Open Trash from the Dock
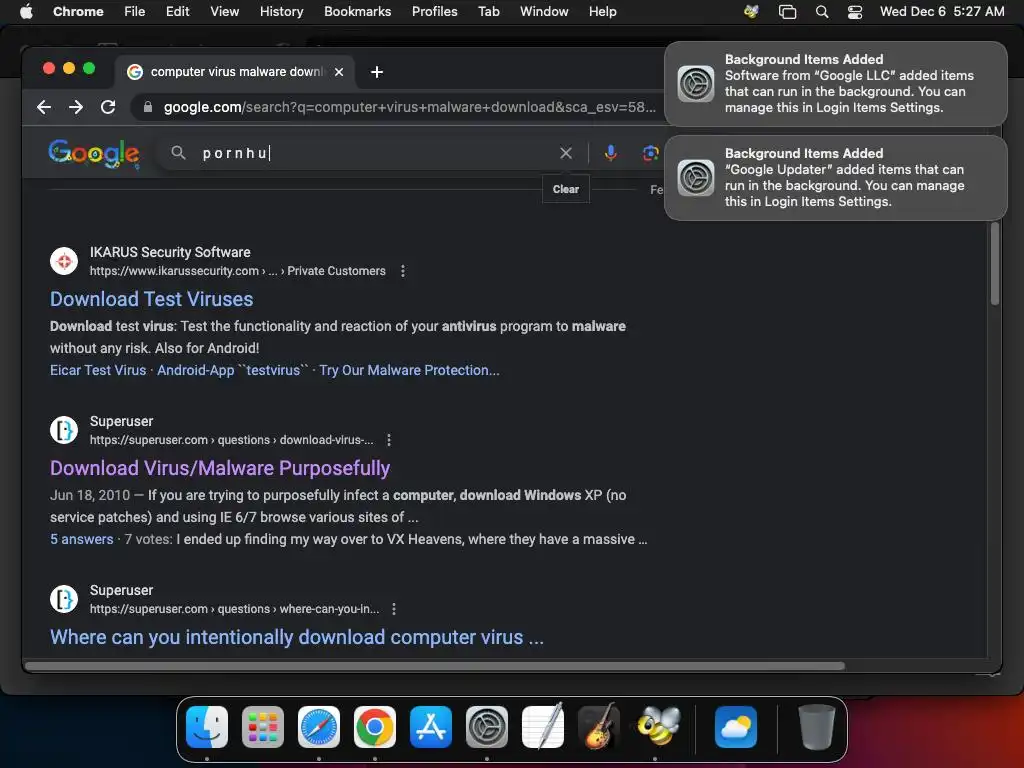Screen dimensions: 1024x768 tap(816, 727)
